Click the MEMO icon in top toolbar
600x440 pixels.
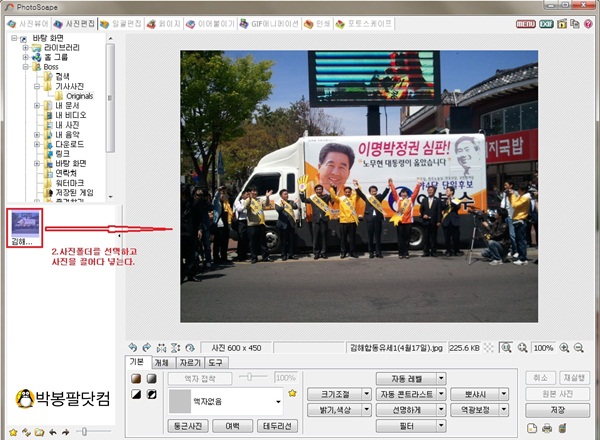point(524,22)
